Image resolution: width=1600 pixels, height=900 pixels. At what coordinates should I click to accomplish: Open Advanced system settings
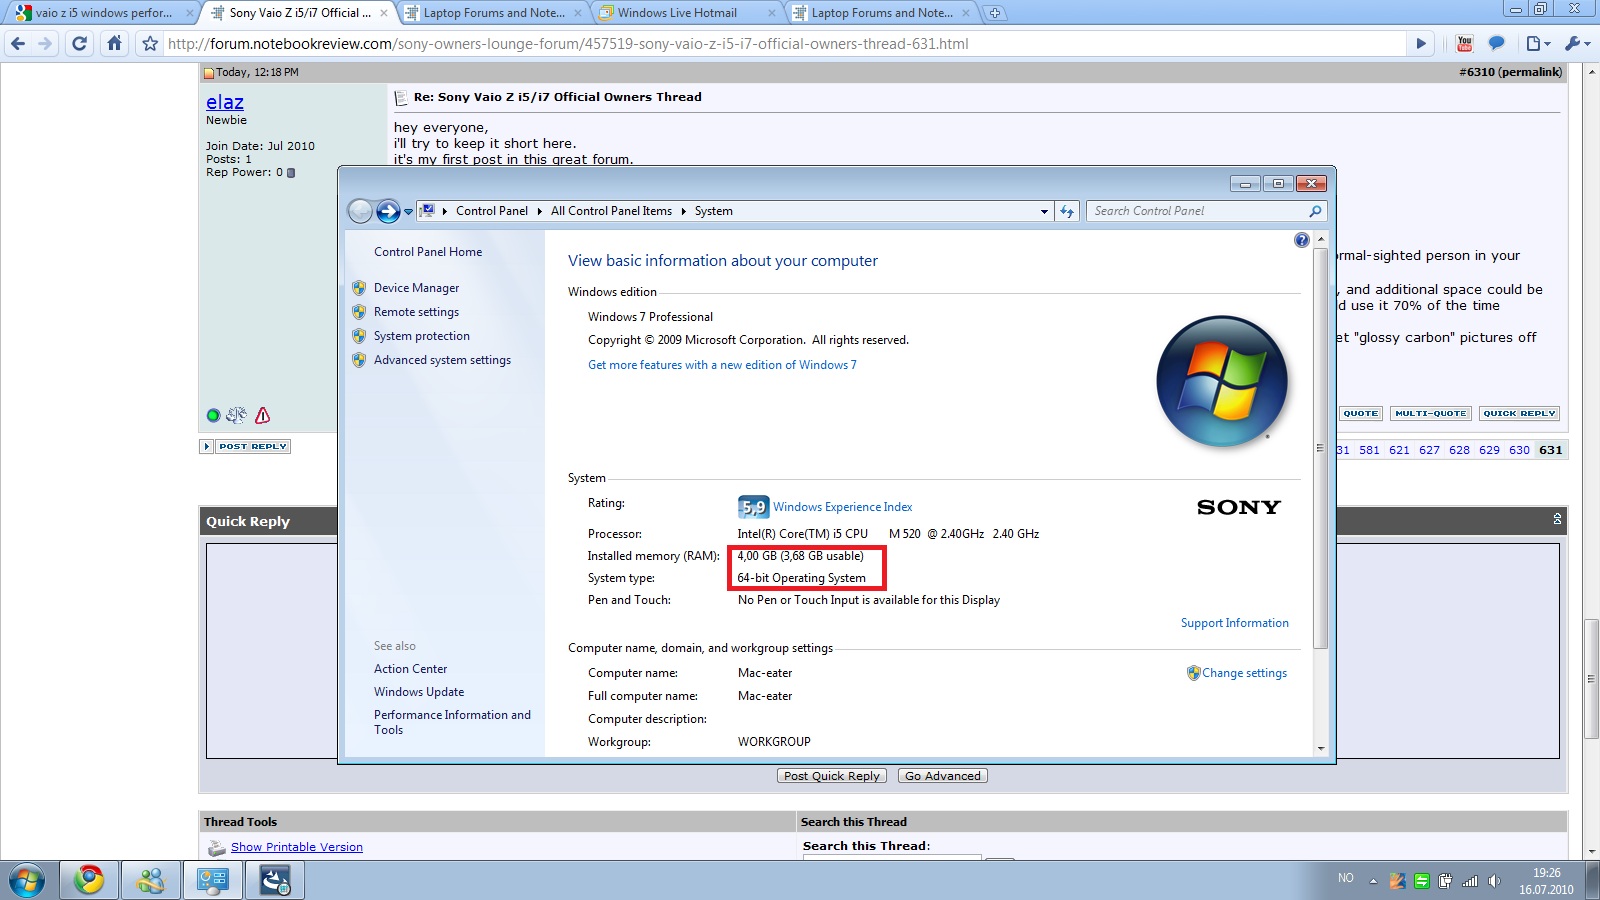442,360
